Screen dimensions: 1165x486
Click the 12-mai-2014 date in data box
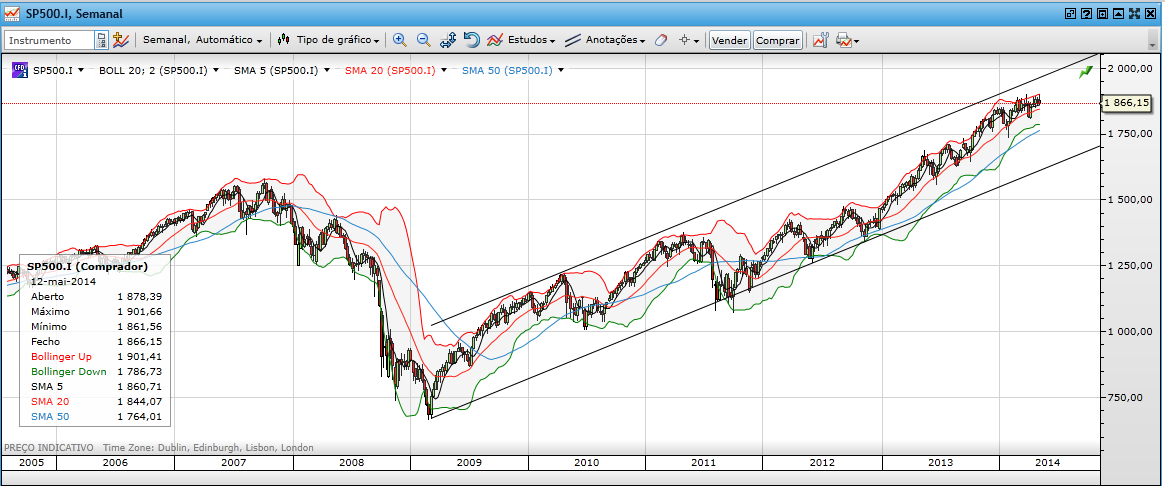pyautogui.click(x=63, y=282)
